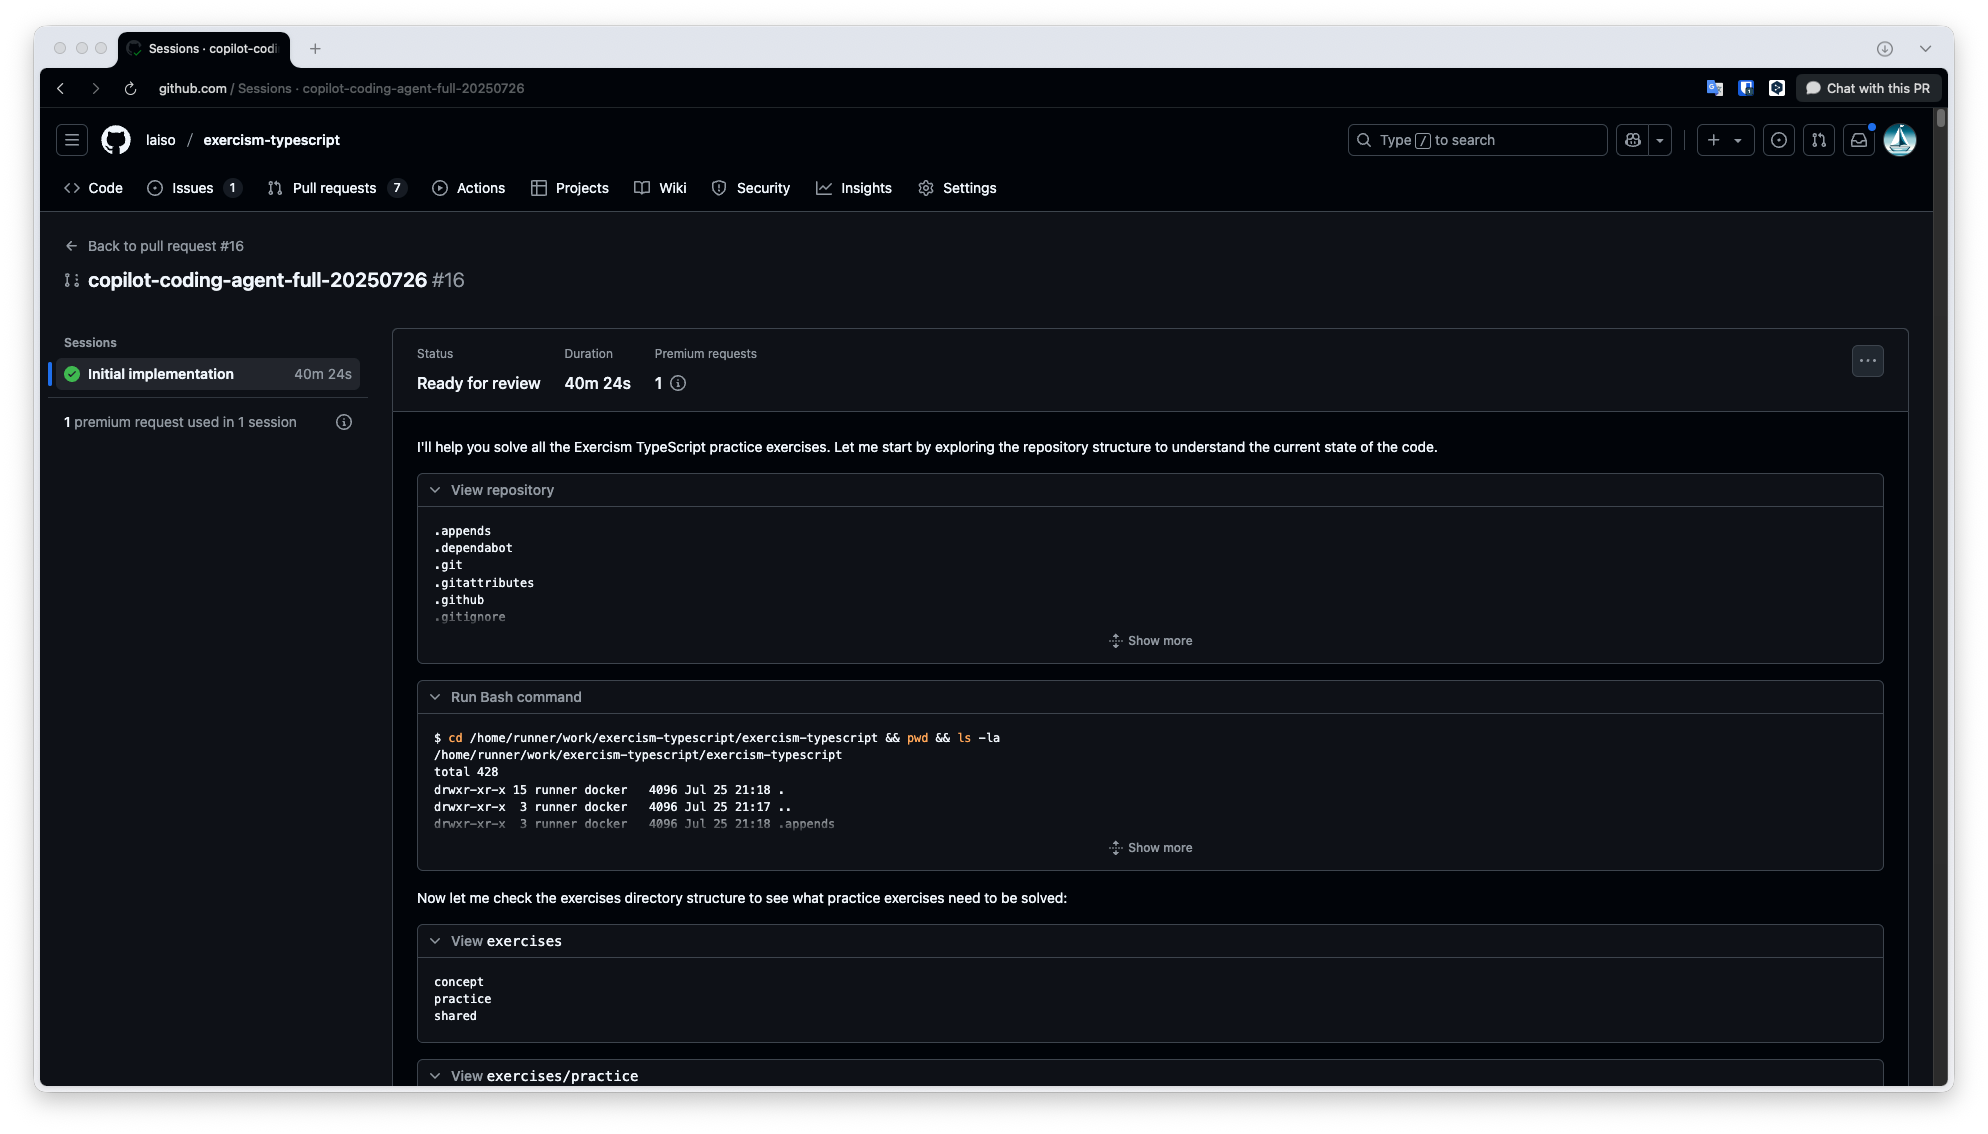This screenshot has width=1988, height=1134.
Task: Click the browser forward arrow
Action: tap(95, 88)
